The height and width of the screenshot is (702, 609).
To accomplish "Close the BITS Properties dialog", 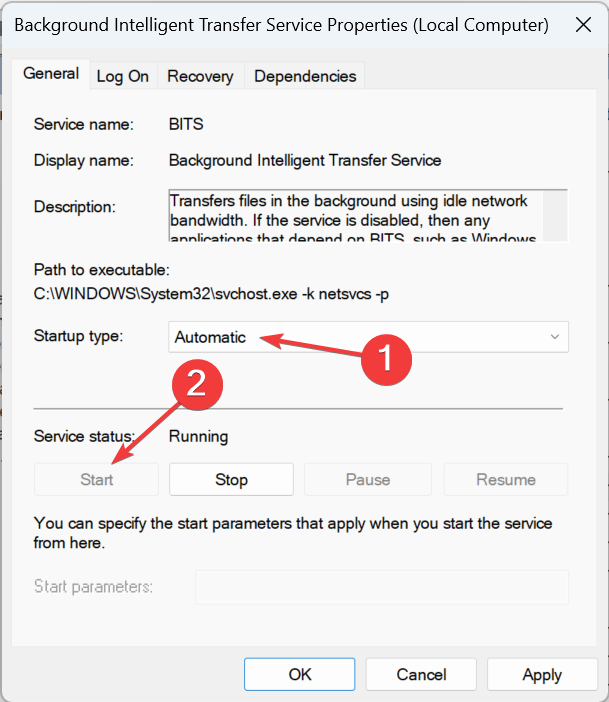I will click(x=583, y=25).
